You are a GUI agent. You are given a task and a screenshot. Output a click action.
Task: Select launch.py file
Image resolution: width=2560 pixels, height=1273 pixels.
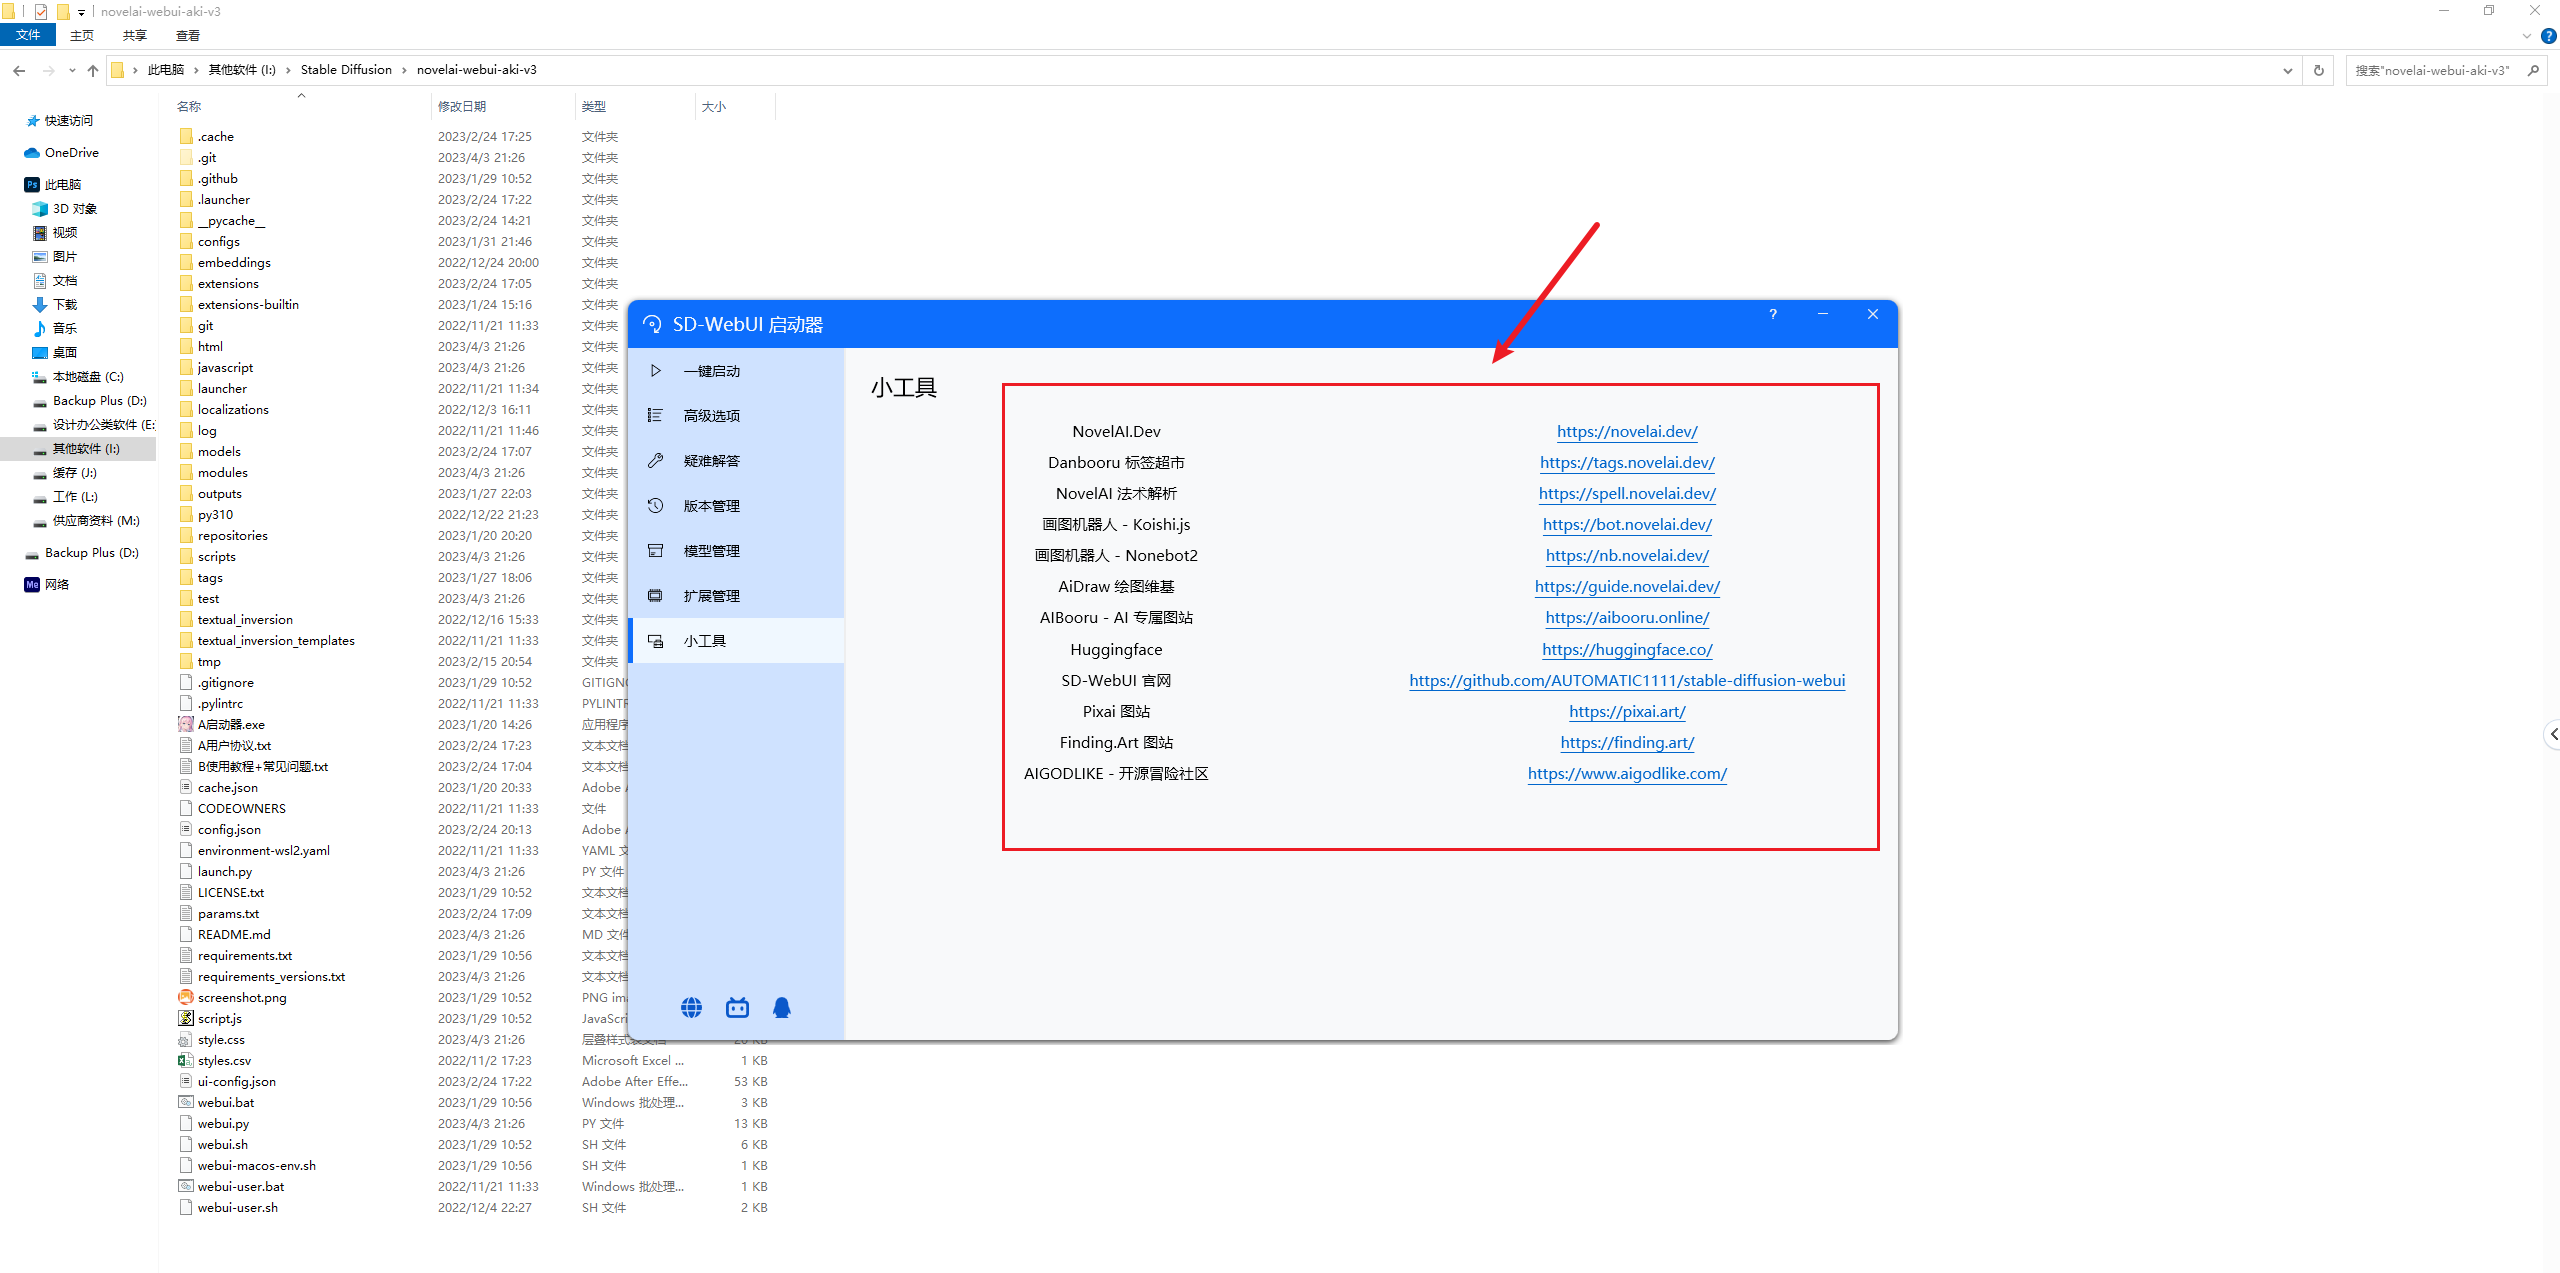216,871
